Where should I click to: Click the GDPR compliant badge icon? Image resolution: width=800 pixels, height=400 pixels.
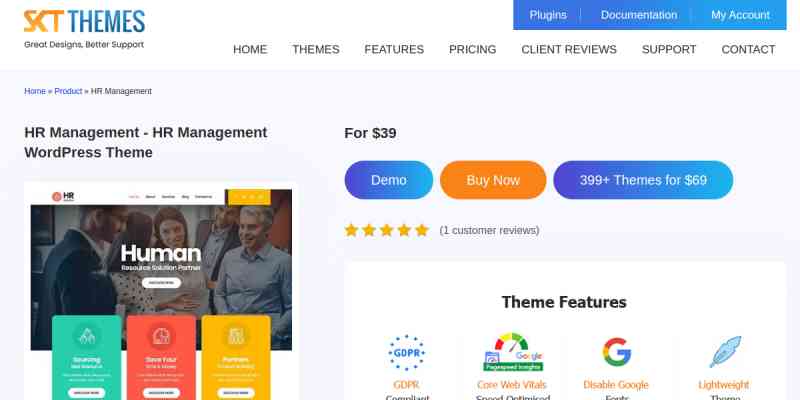click(406, 352)
